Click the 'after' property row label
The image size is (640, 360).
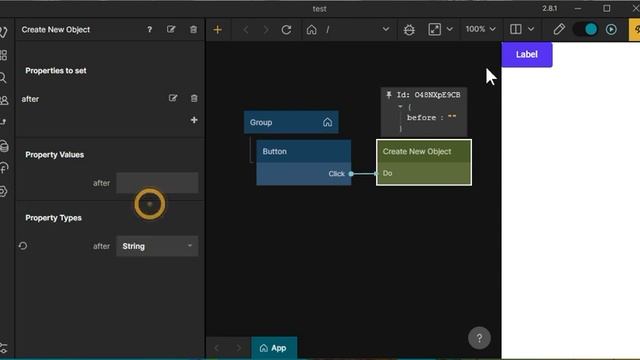[x=30, y=99]
